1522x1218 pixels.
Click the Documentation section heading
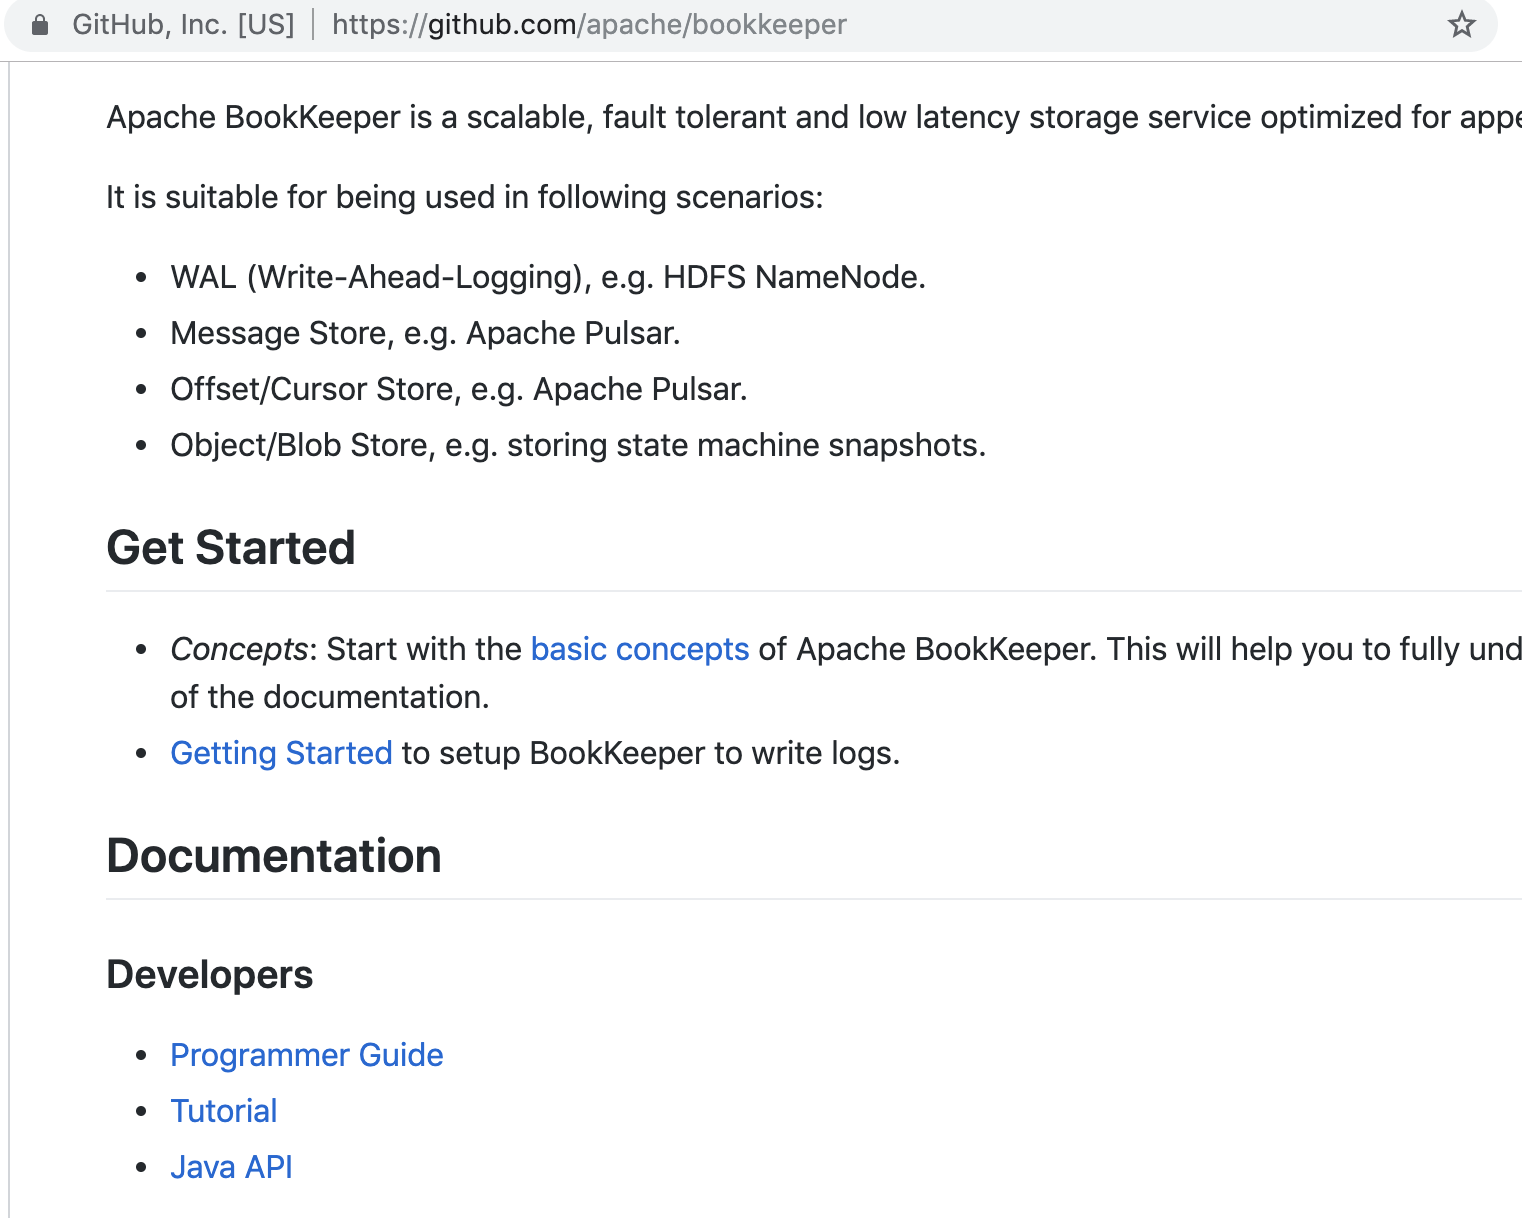(x=273, y=855)
